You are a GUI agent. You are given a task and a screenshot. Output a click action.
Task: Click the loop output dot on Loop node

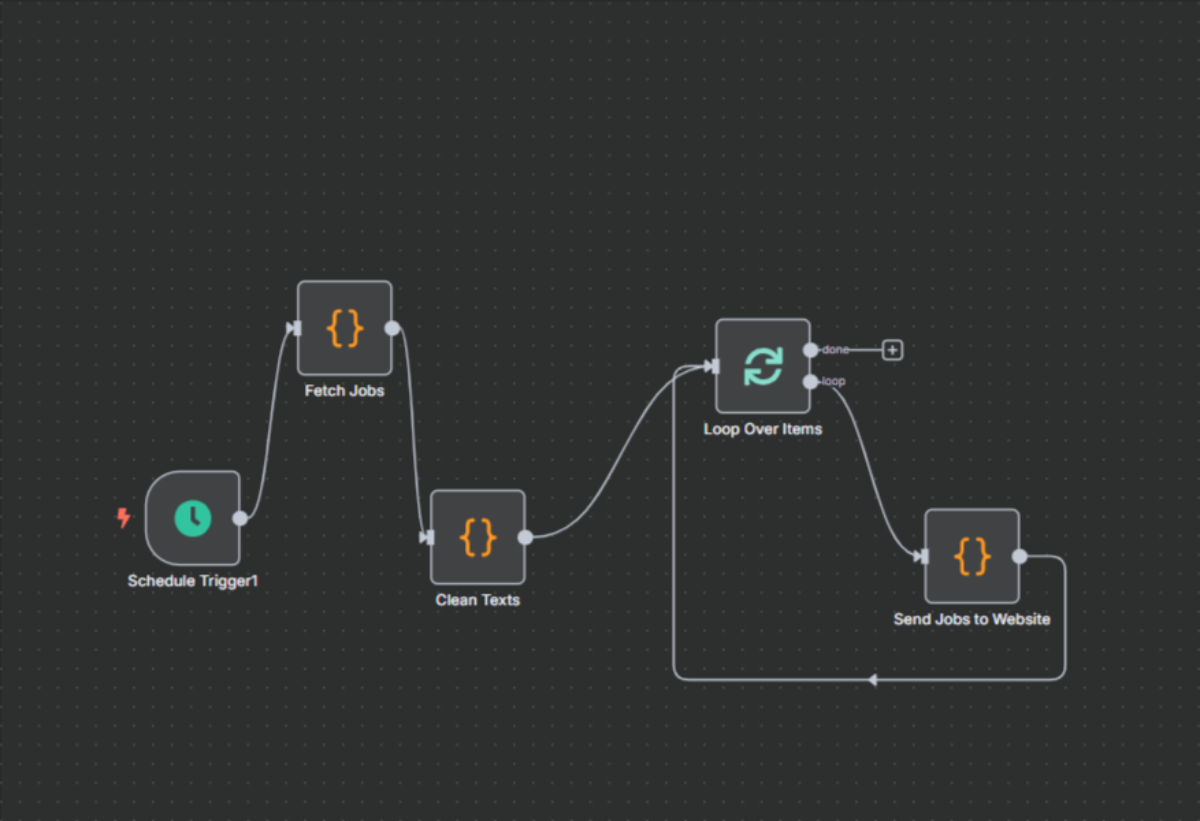[x=810, y=381]
